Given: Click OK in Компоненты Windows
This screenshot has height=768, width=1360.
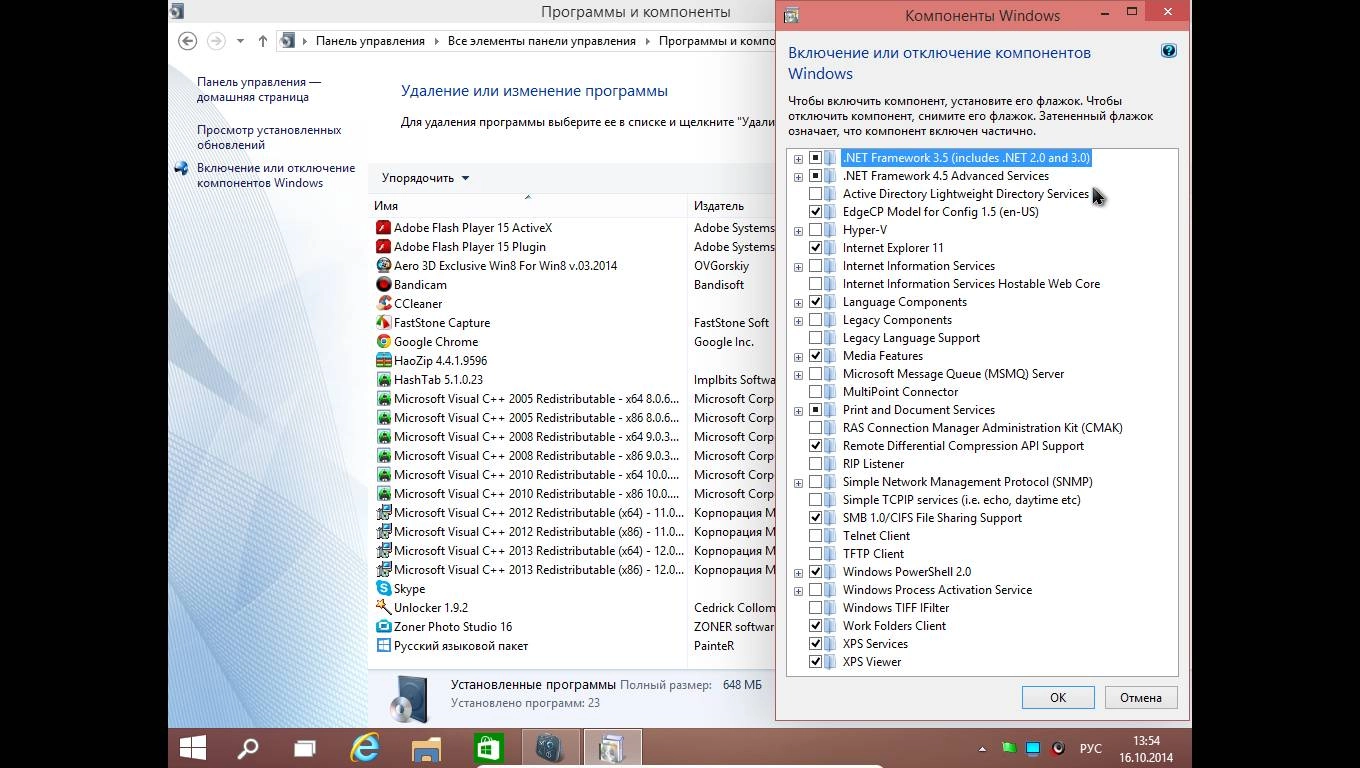Looking at the screenshot, I should [1058, 698].
